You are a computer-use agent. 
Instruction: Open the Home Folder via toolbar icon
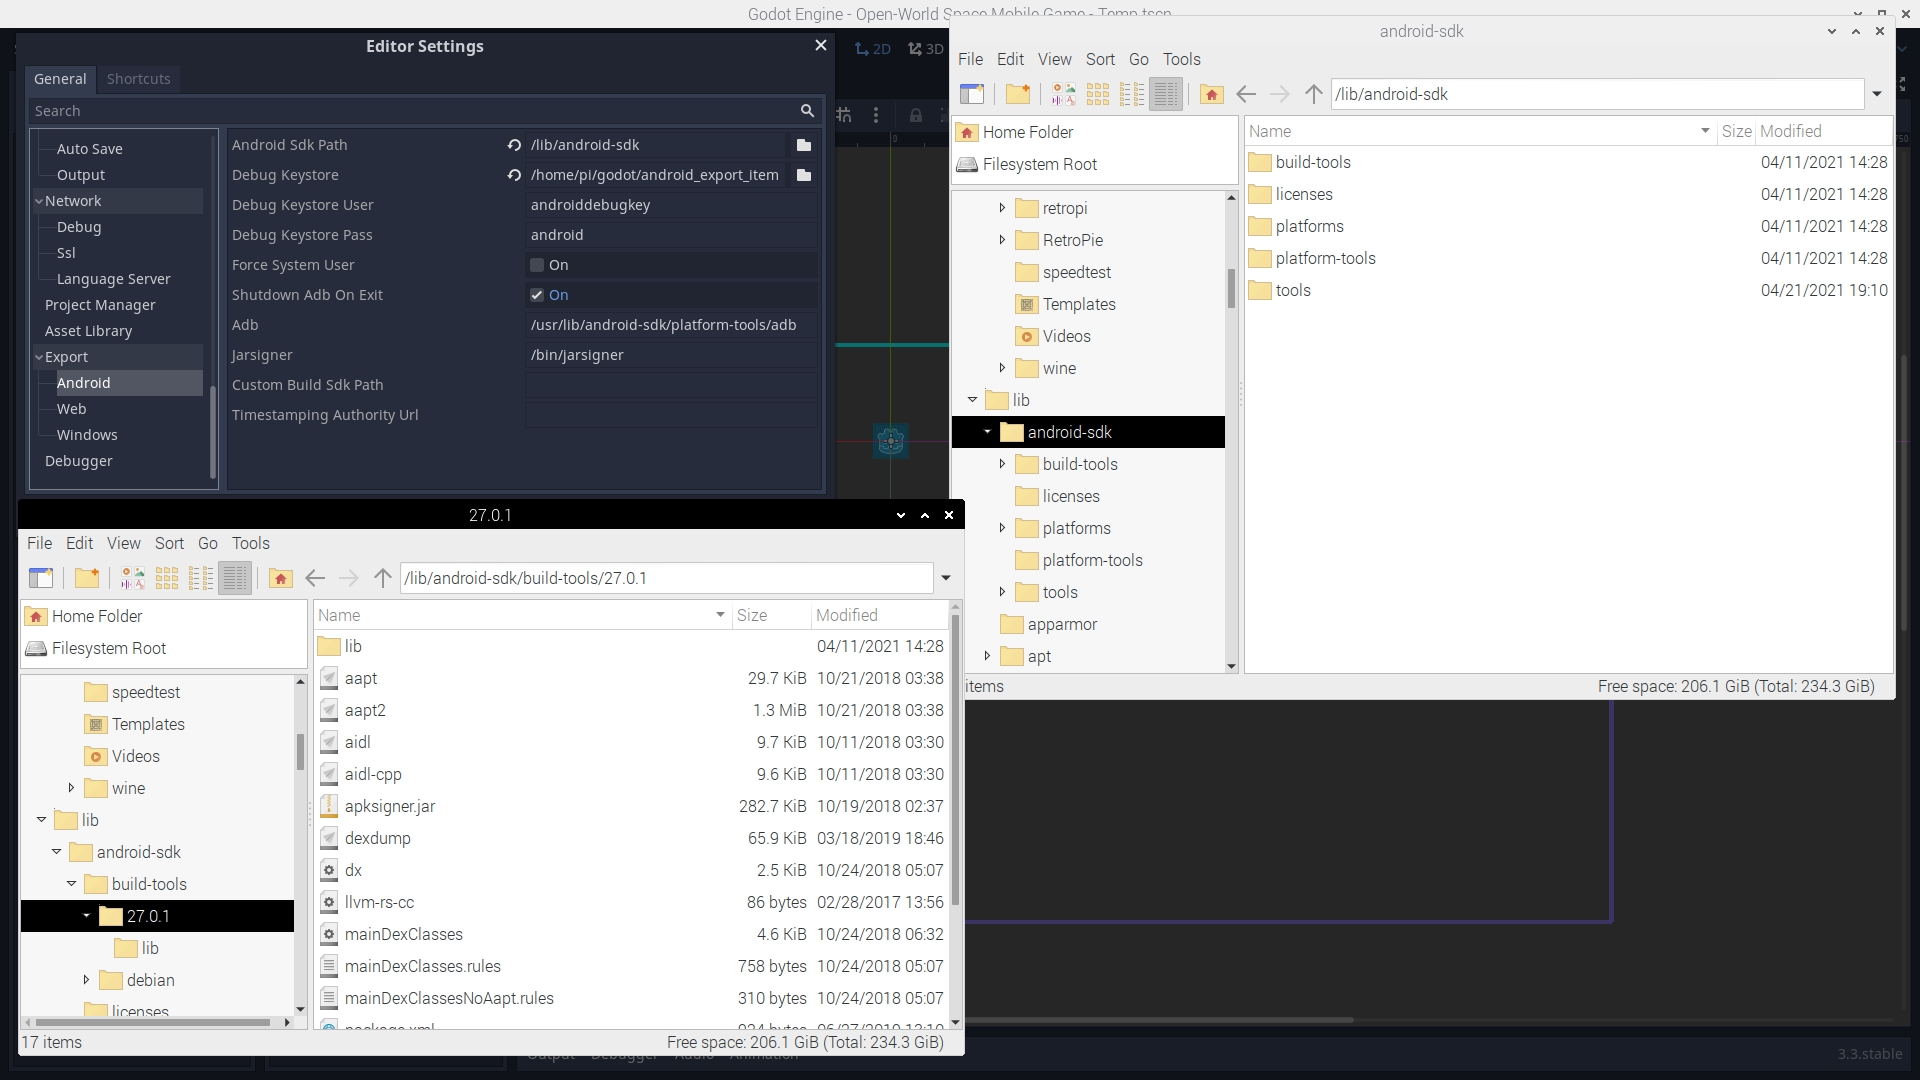coord(1211,94)
